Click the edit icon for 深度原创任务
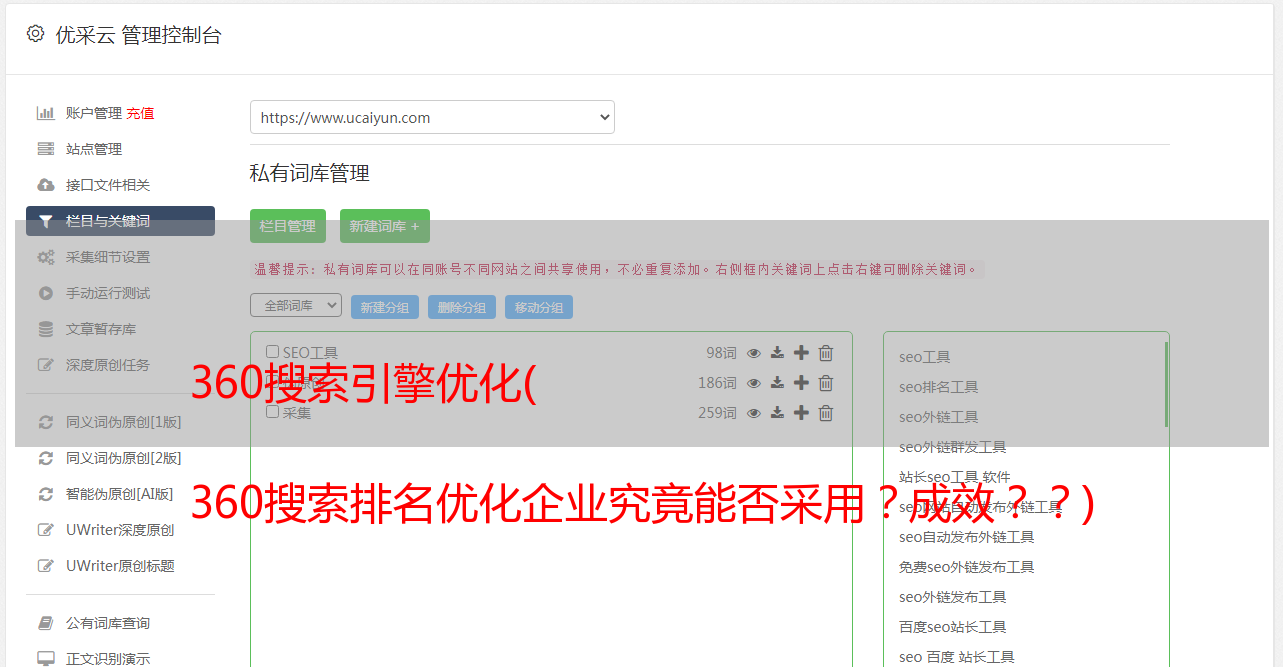 pos(46,365)
